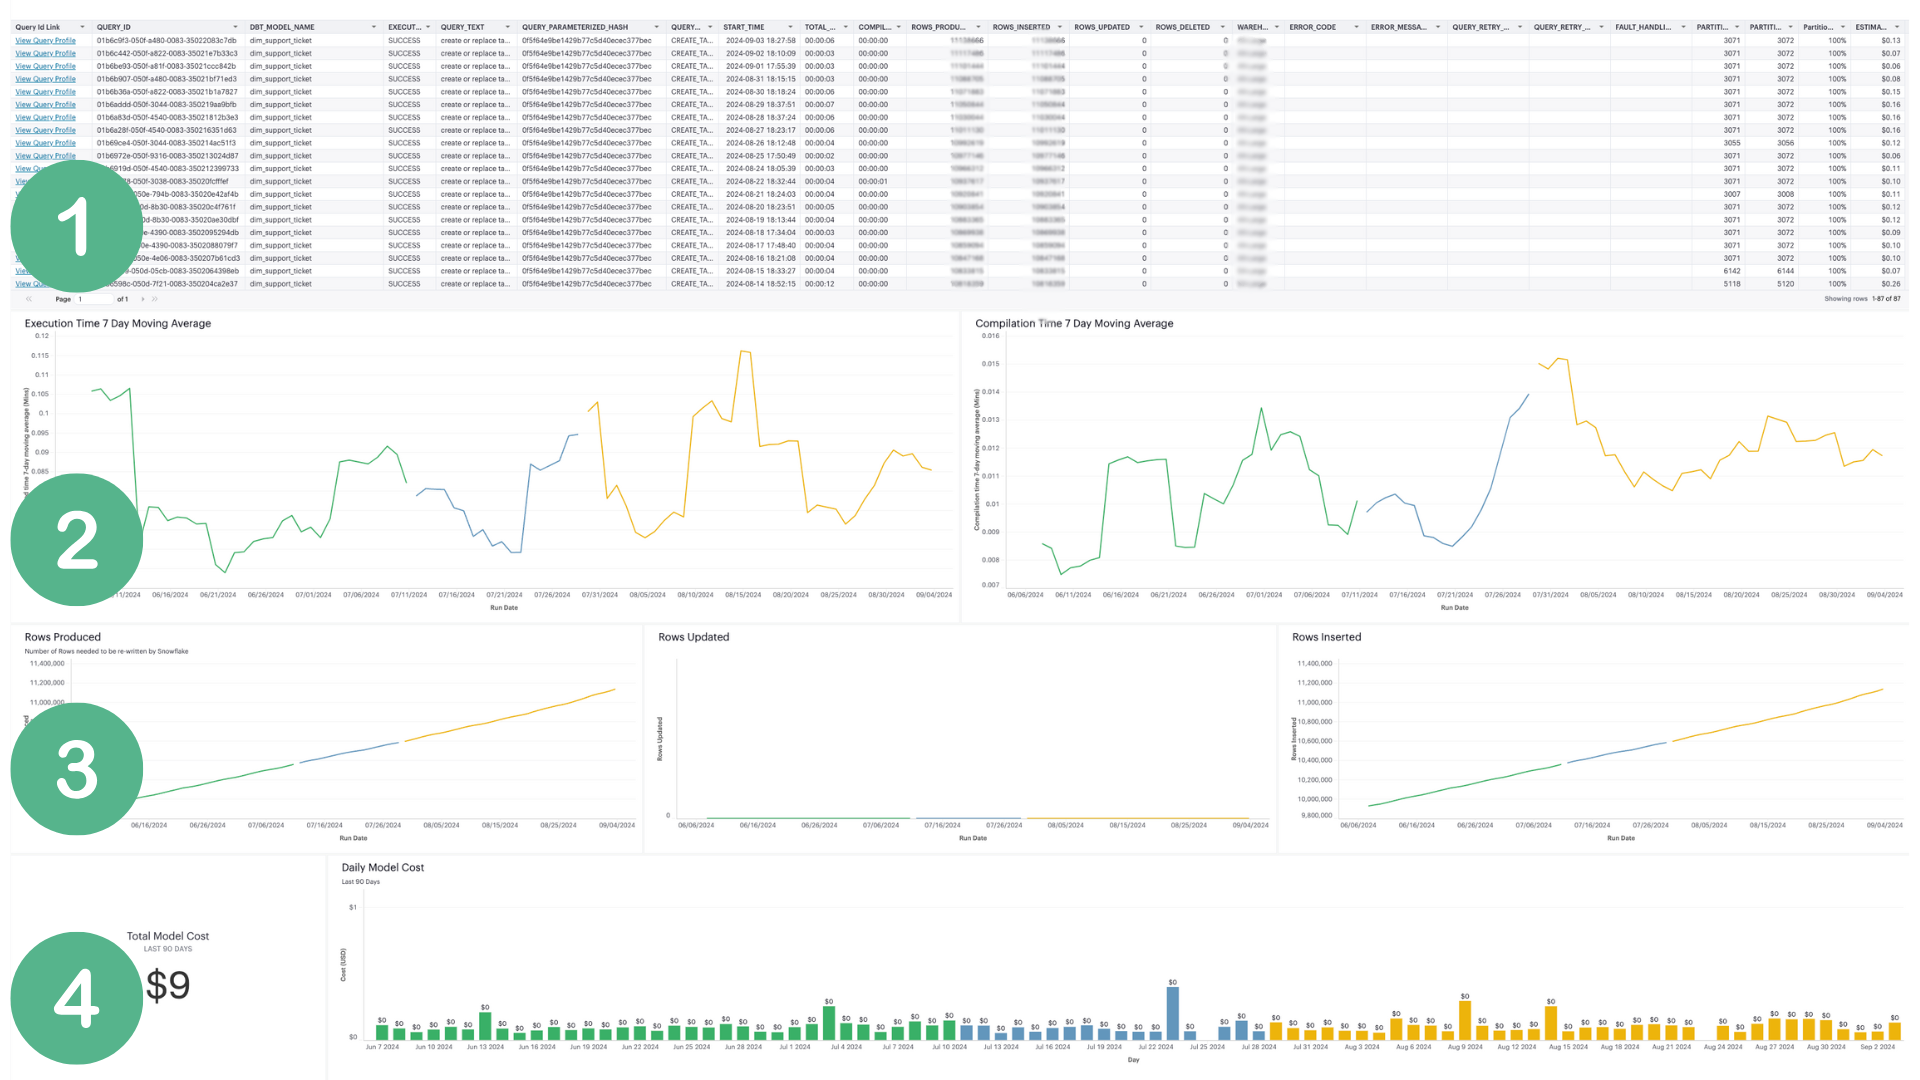Open View Query Profile for query 01b6a83d
The height and width of the screenshot is (1080, 1920).
[45, 118]
